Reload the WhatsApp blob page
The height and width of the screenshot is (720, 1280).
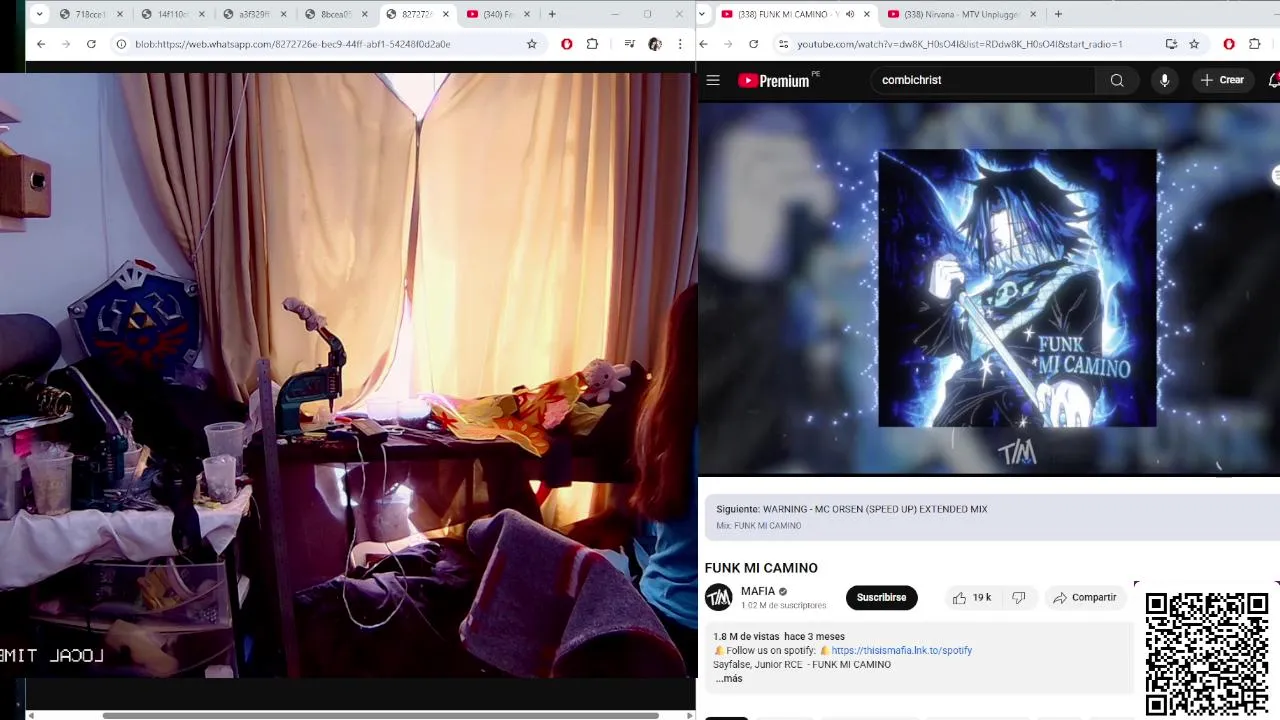[x=91, y=44]
